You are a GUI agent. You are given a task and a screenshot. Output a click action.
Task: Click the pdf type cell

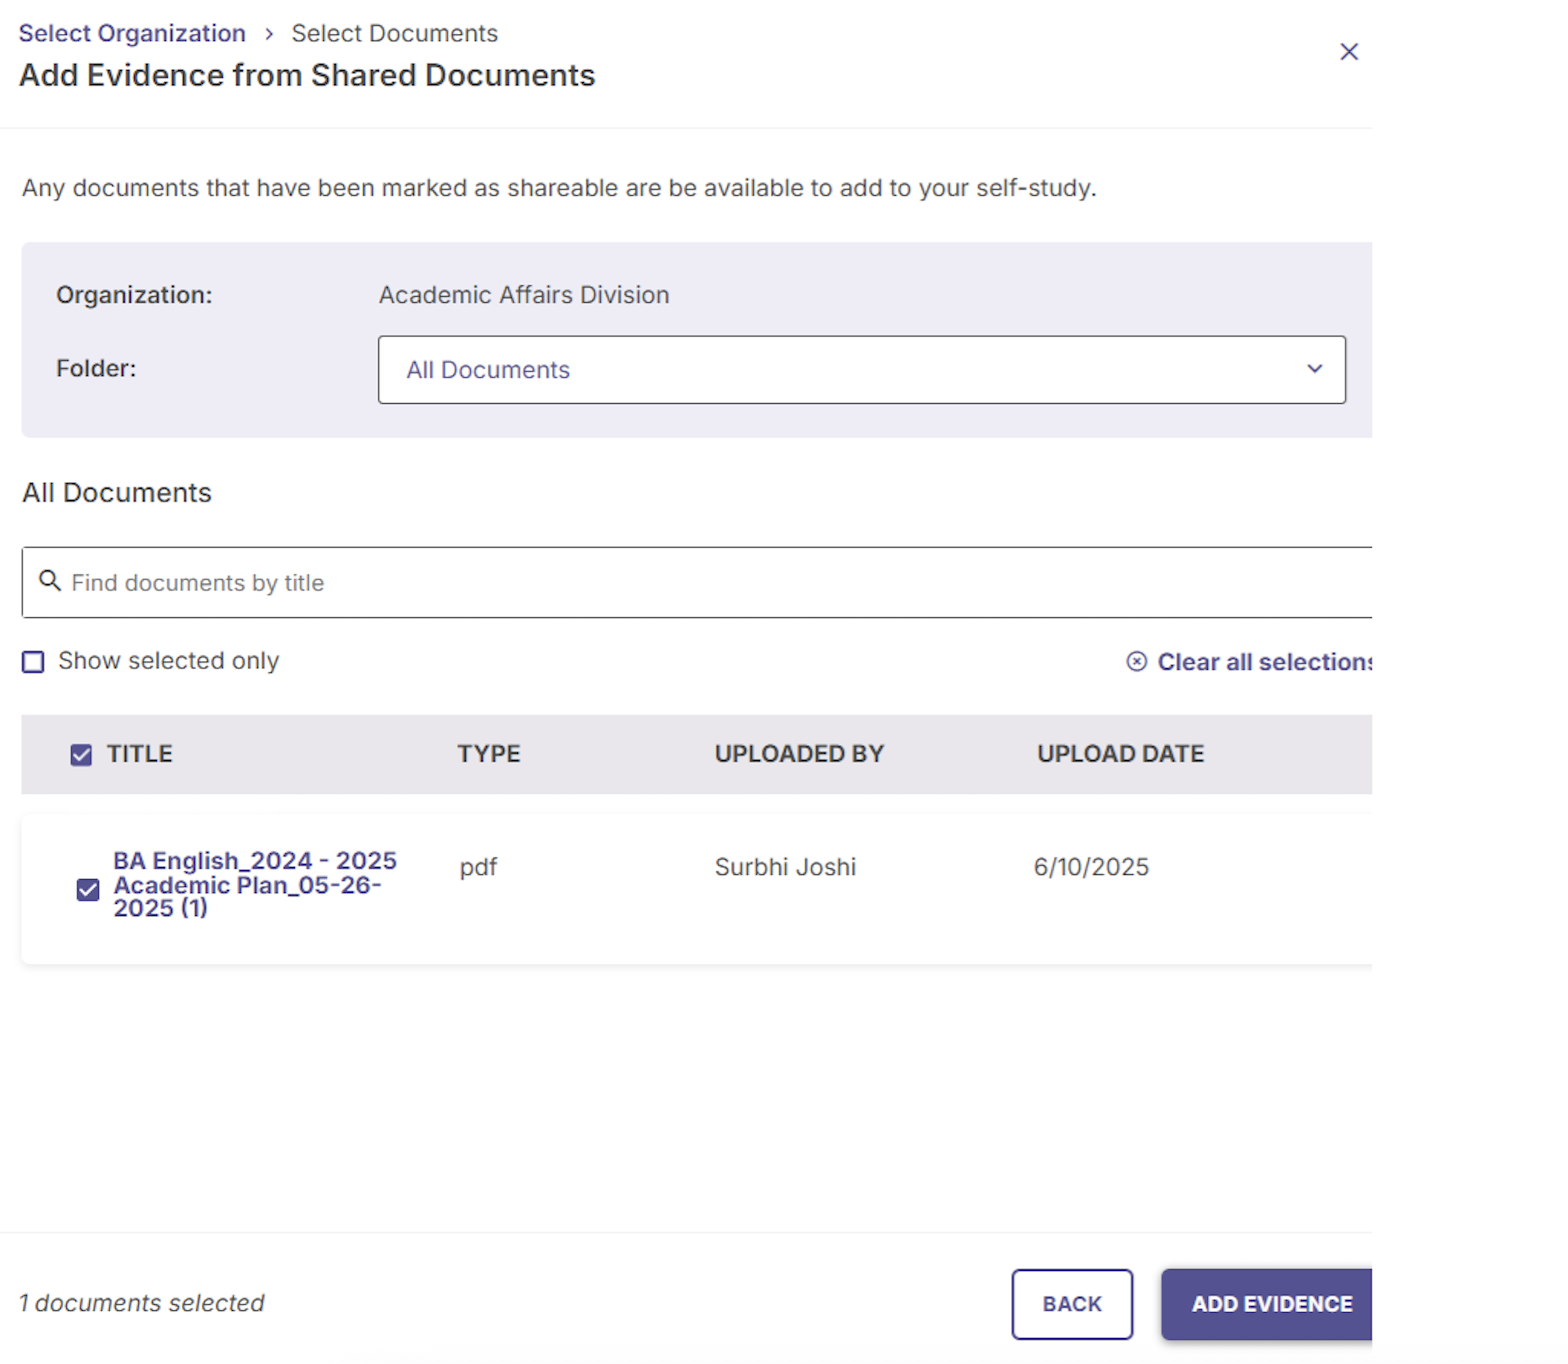478,867
